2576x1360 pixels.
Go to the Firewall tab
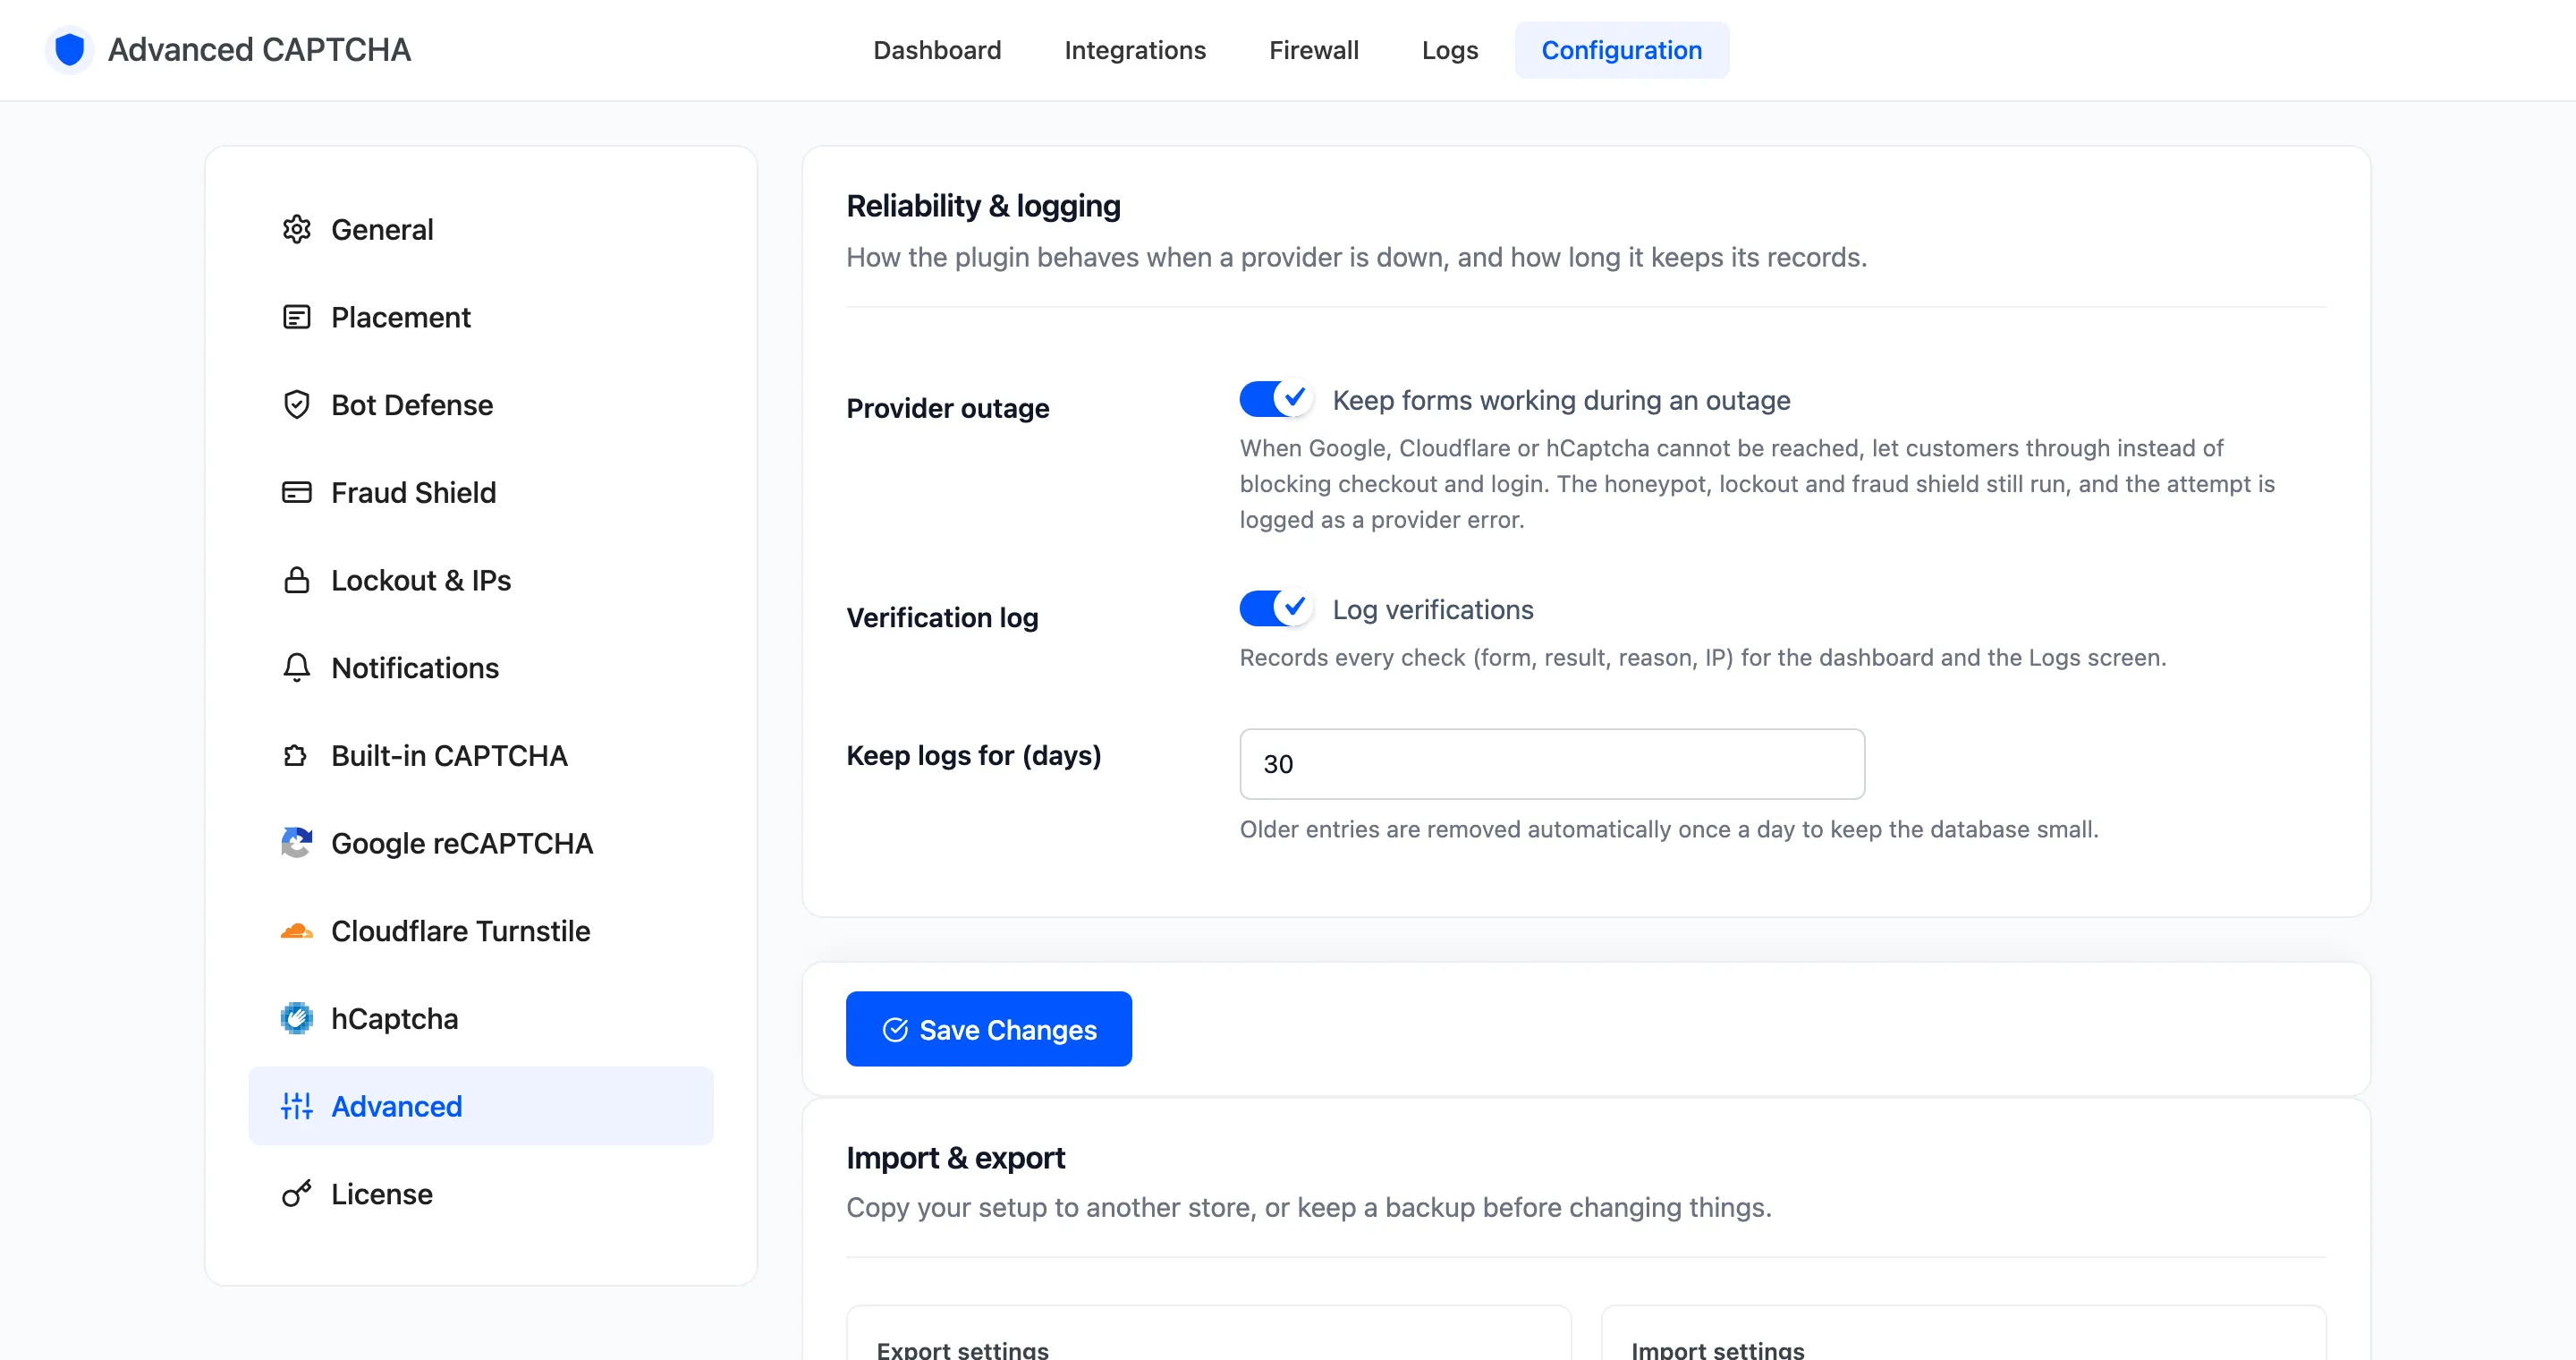[x=1314, y=50]
